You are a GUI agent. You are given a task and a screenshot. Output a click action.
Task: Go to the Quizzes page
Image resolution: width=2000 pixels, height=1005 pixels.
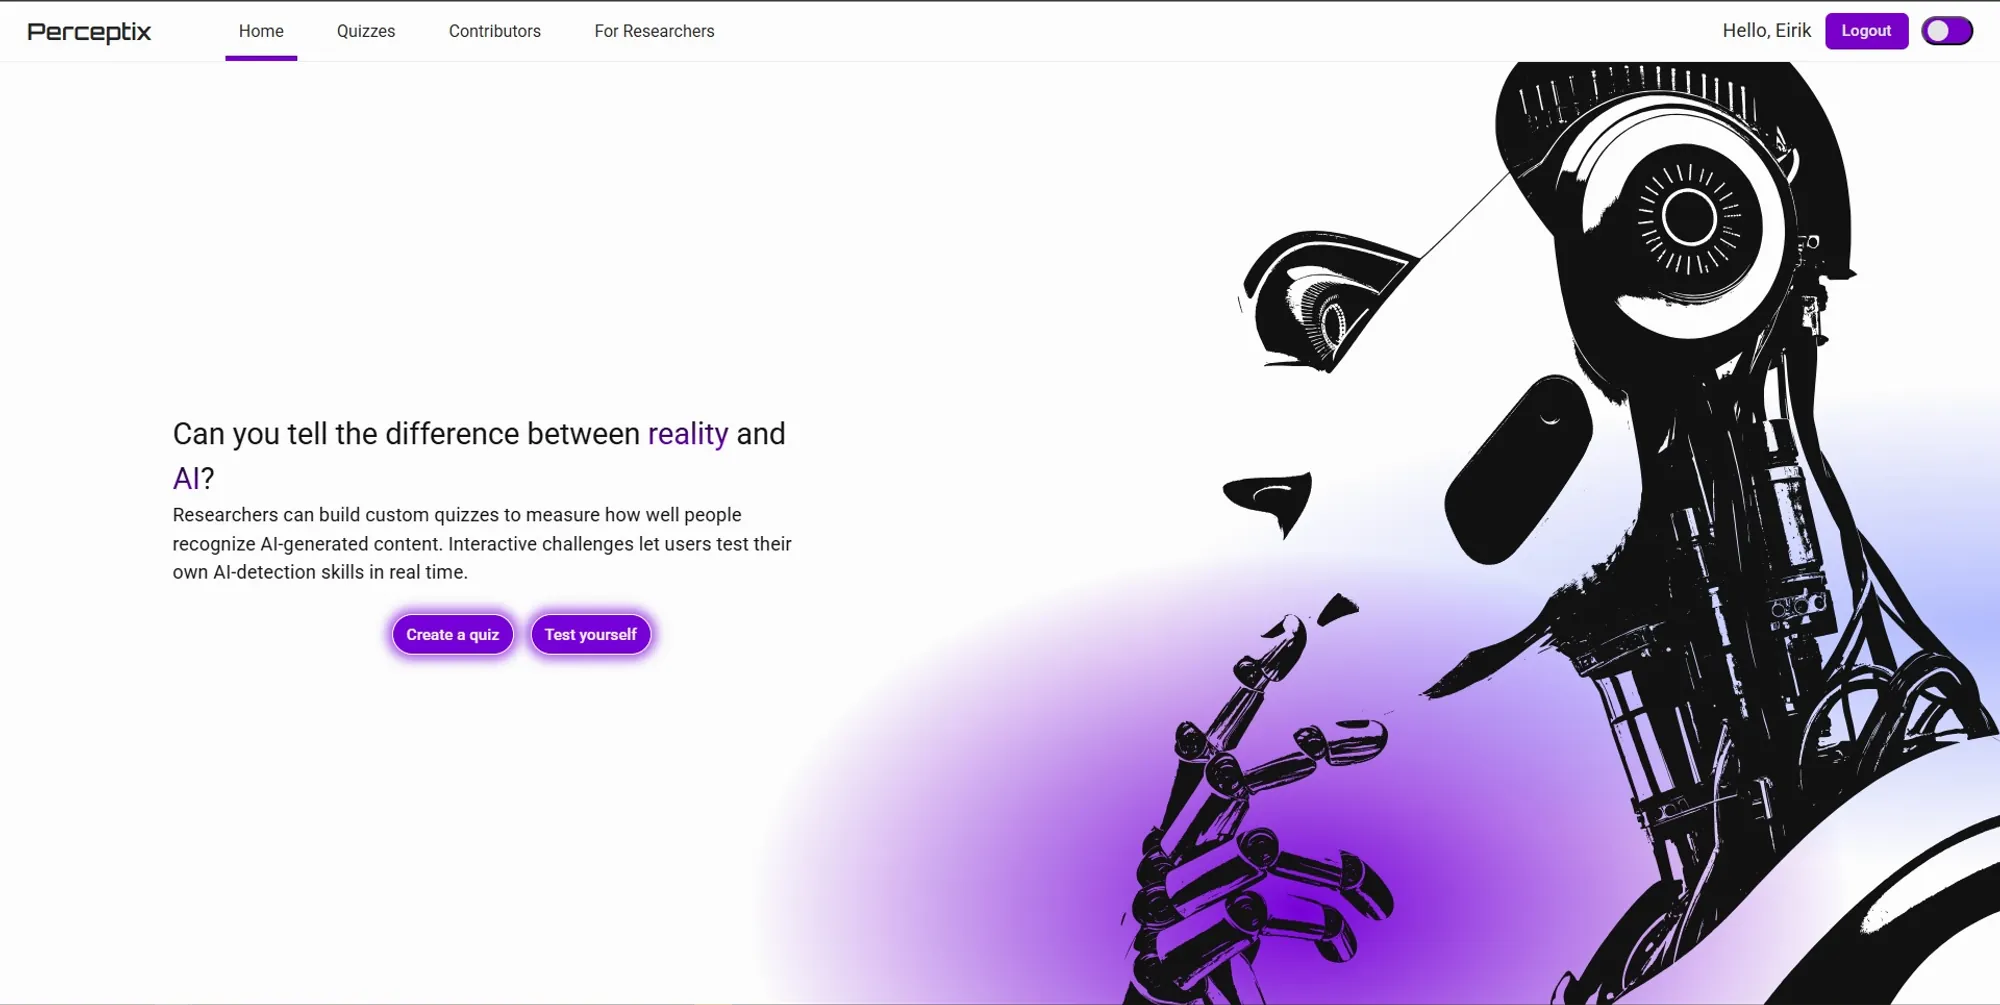[x=366, y=31]
